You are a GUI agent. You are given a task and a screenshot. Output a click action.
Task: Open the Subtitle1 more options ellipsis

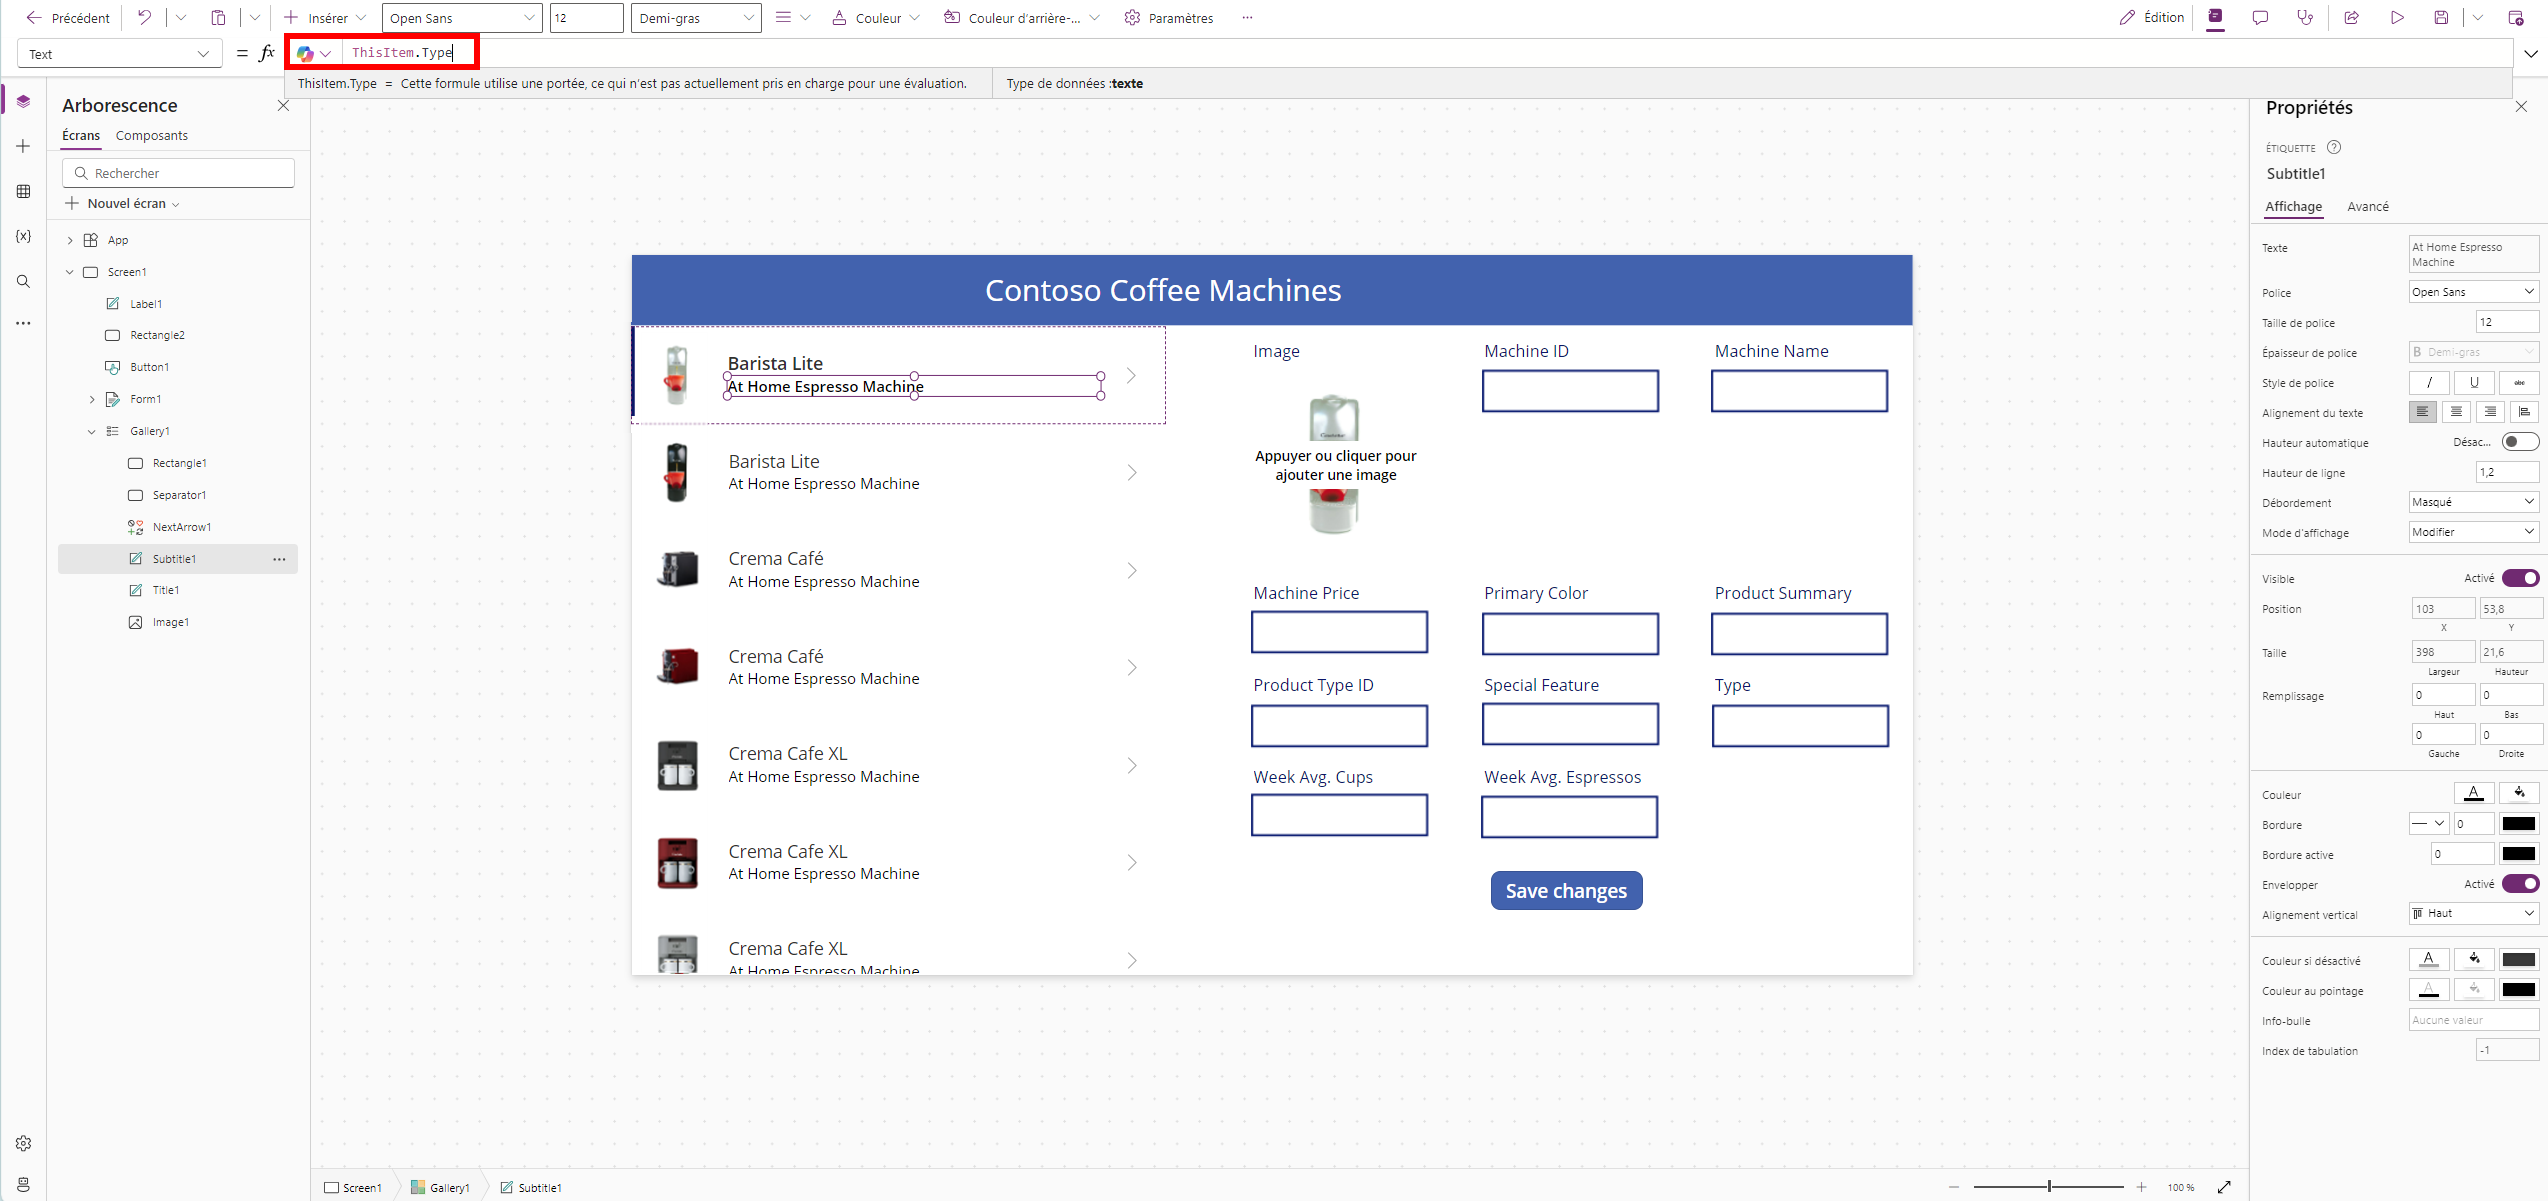279,559
